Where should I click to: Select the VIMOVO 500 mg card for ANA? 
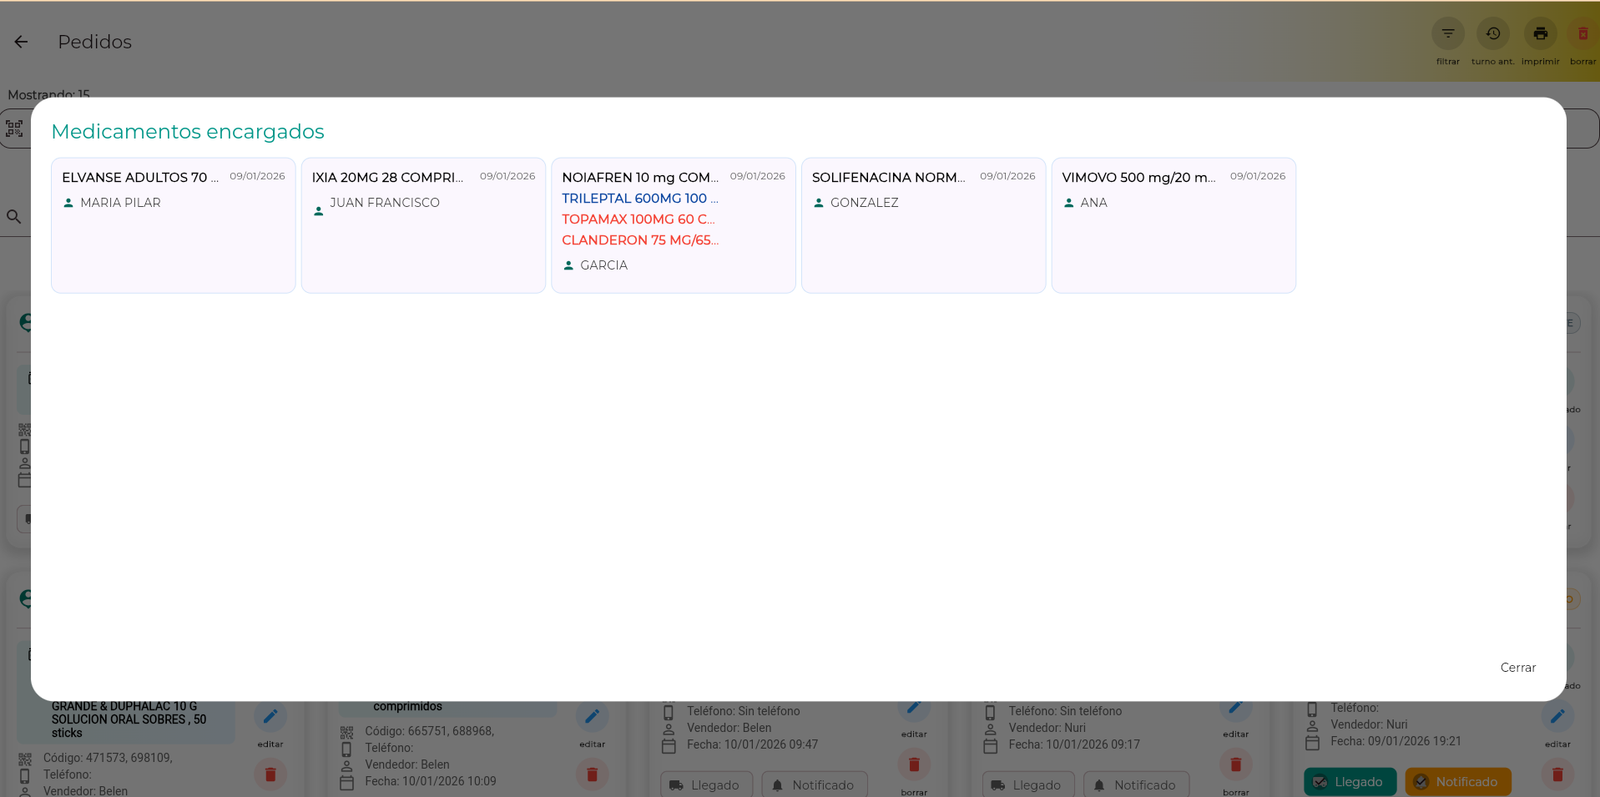(1173, 225)
